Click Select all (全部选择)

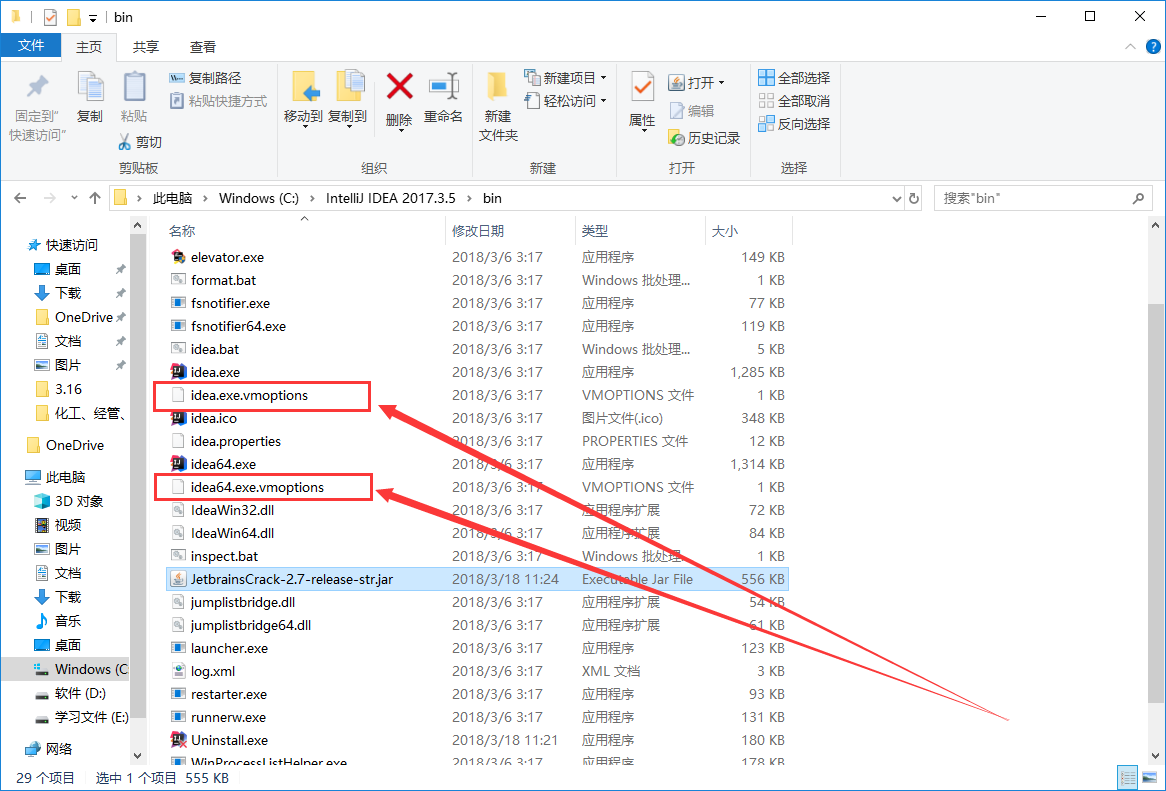(x=794, y=78)
